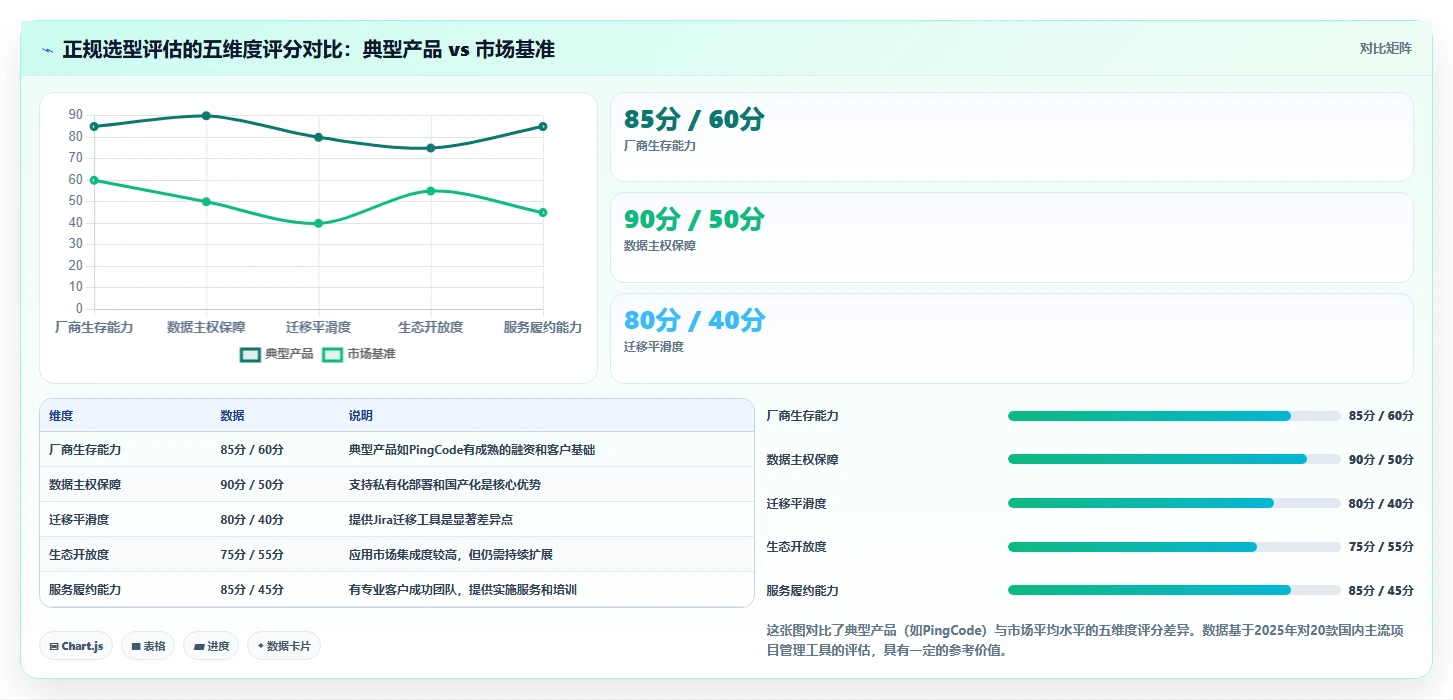Click the 生态开放度 progress bar
Screen dimensions: 1453x700
click(x=1174, y=547)
